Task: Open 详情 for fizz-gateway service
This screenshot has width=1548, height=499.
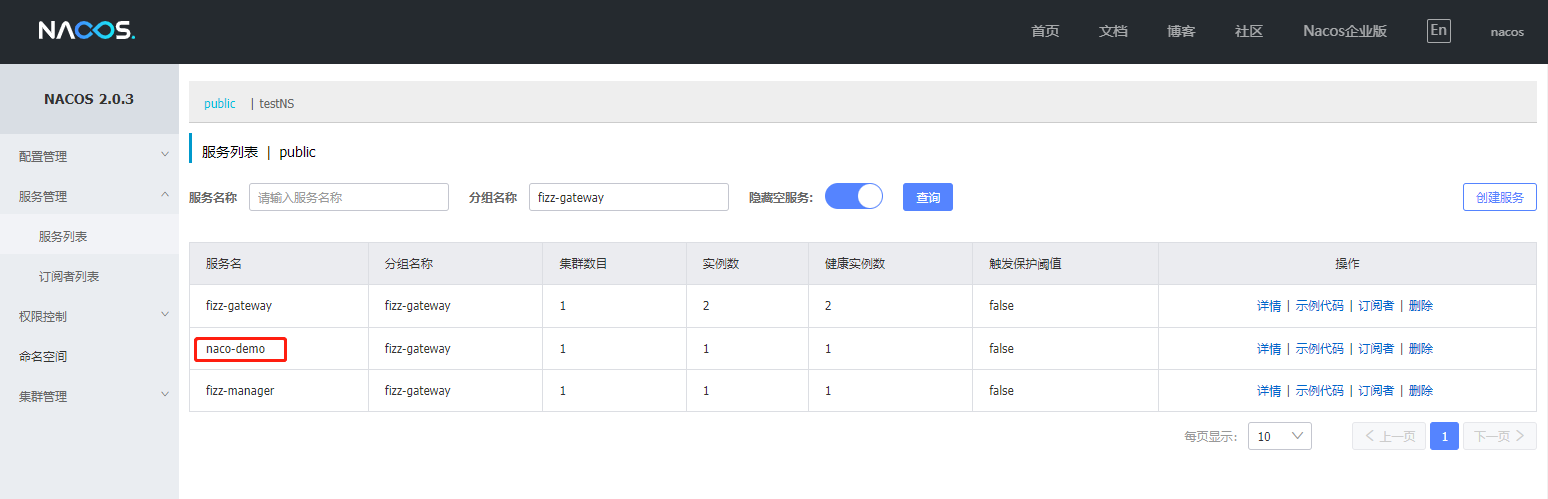Action: click(x=1268, y=306)
